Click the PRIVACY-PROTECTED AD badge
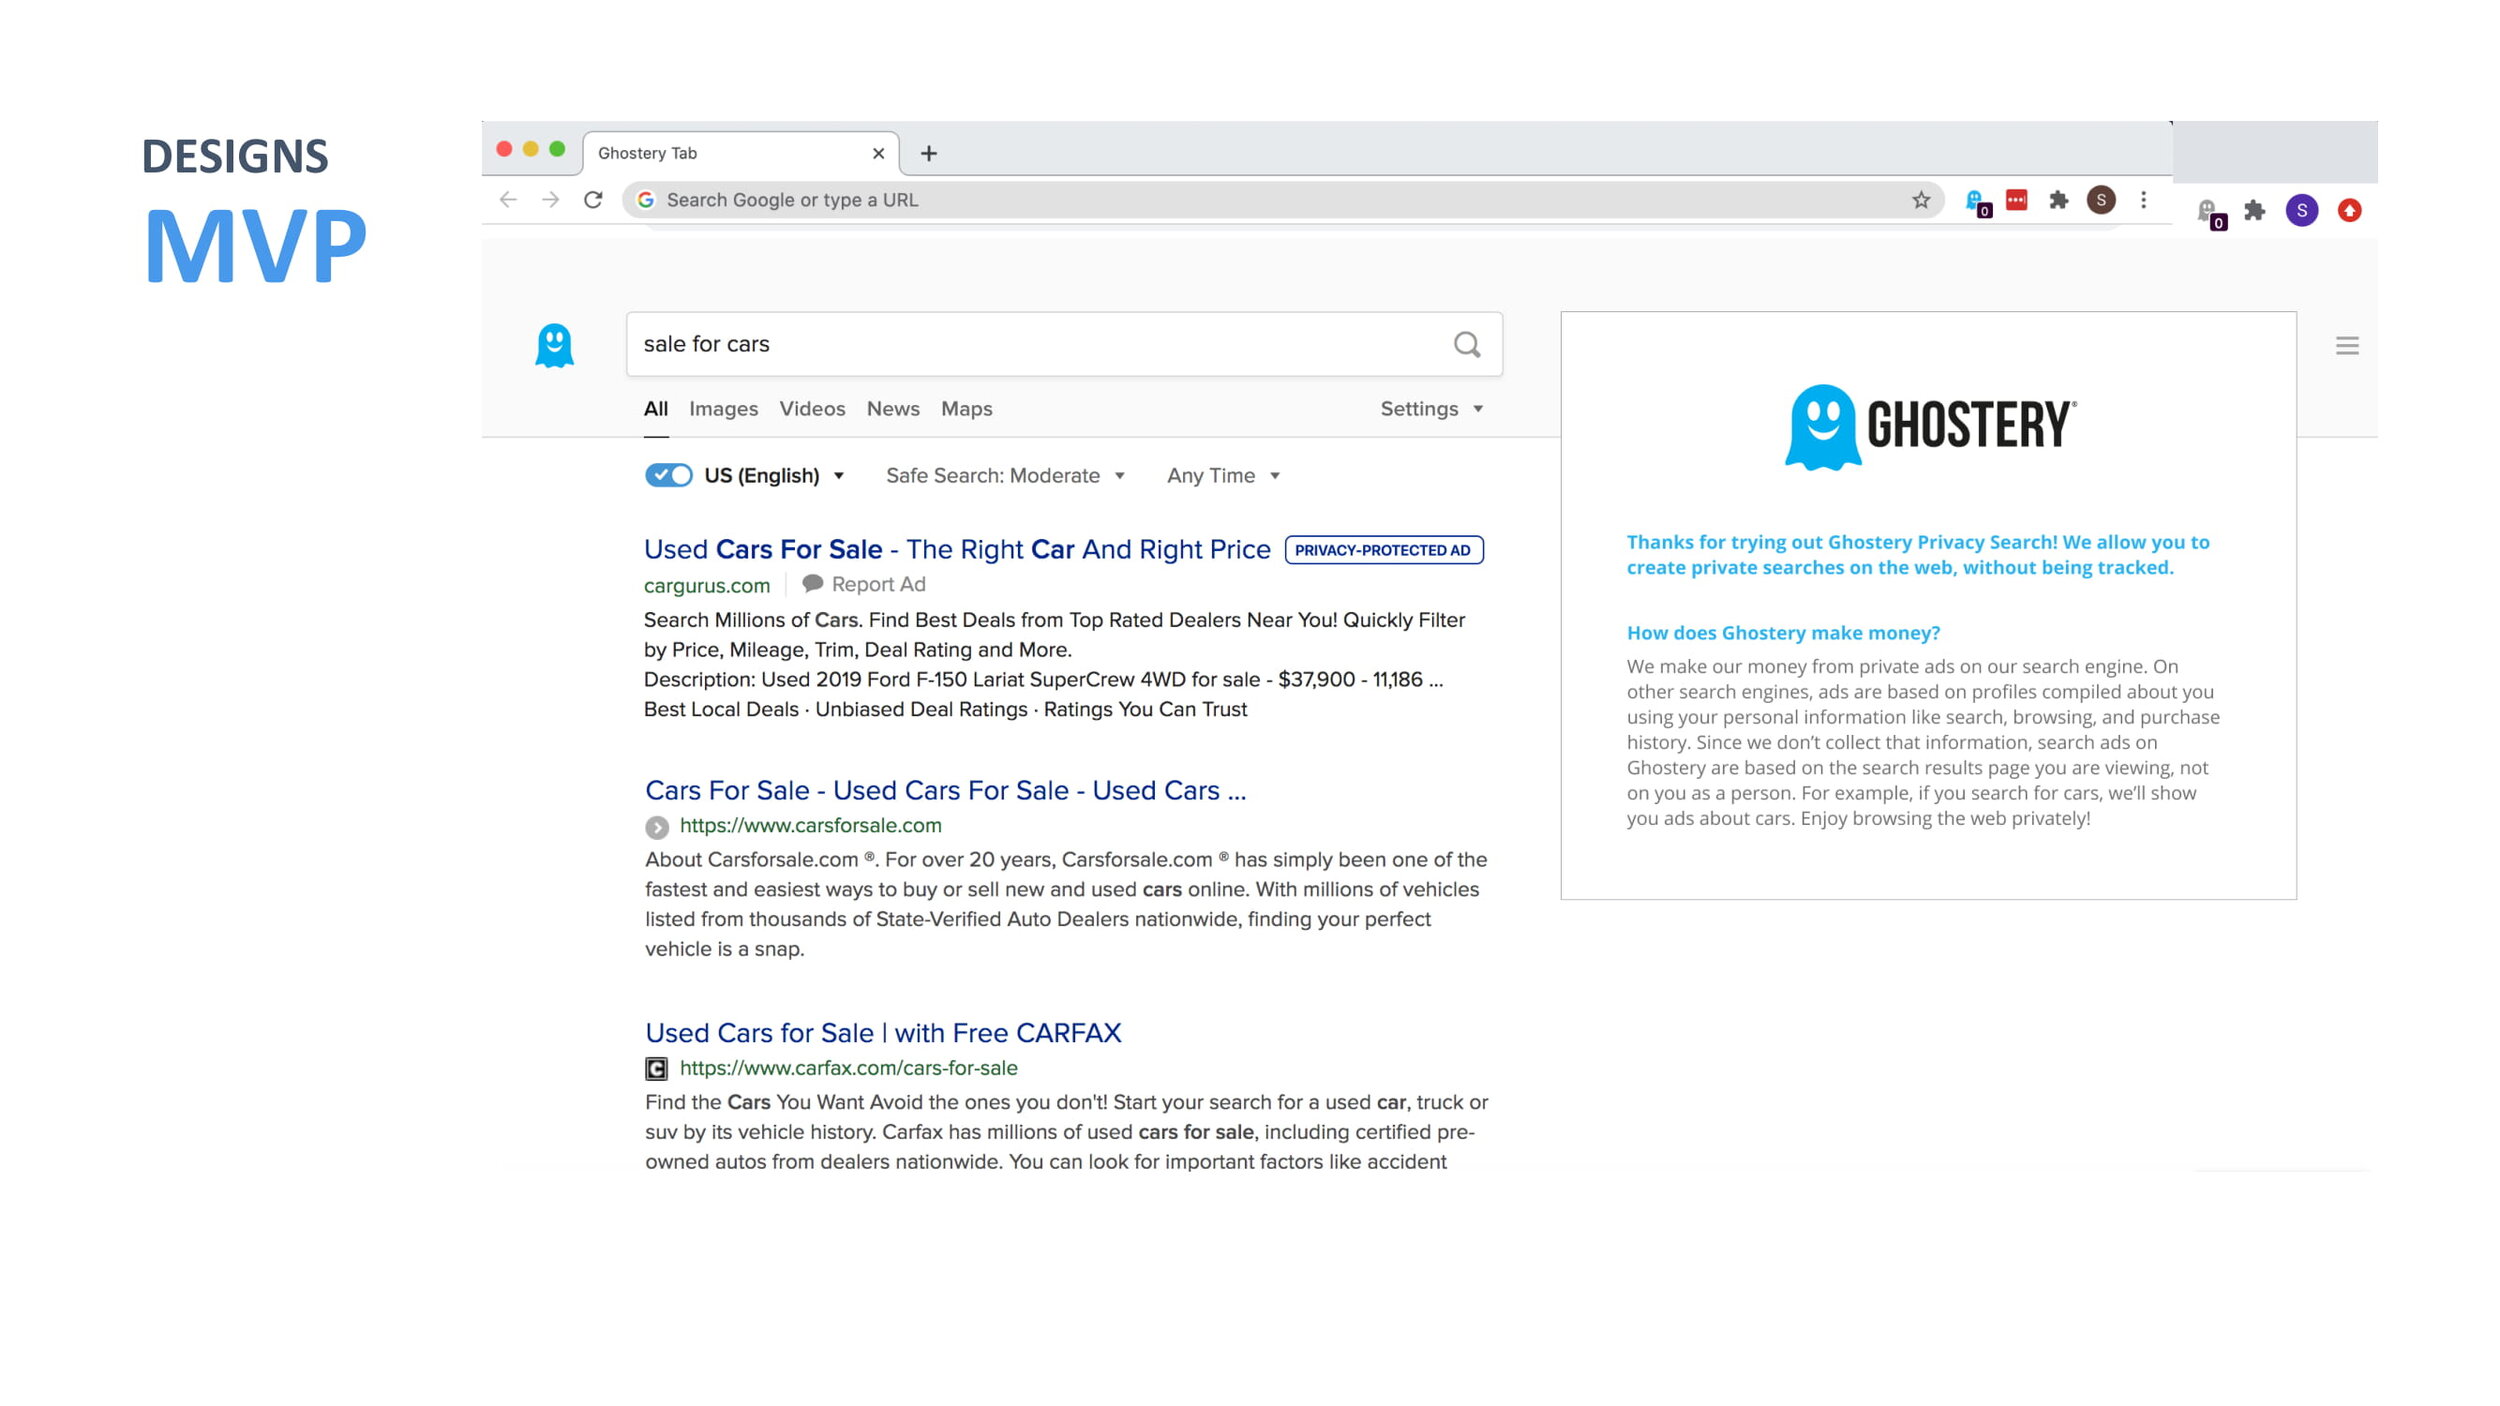Screen dimensions: 2500x1406 click(x=1384, y=550)
